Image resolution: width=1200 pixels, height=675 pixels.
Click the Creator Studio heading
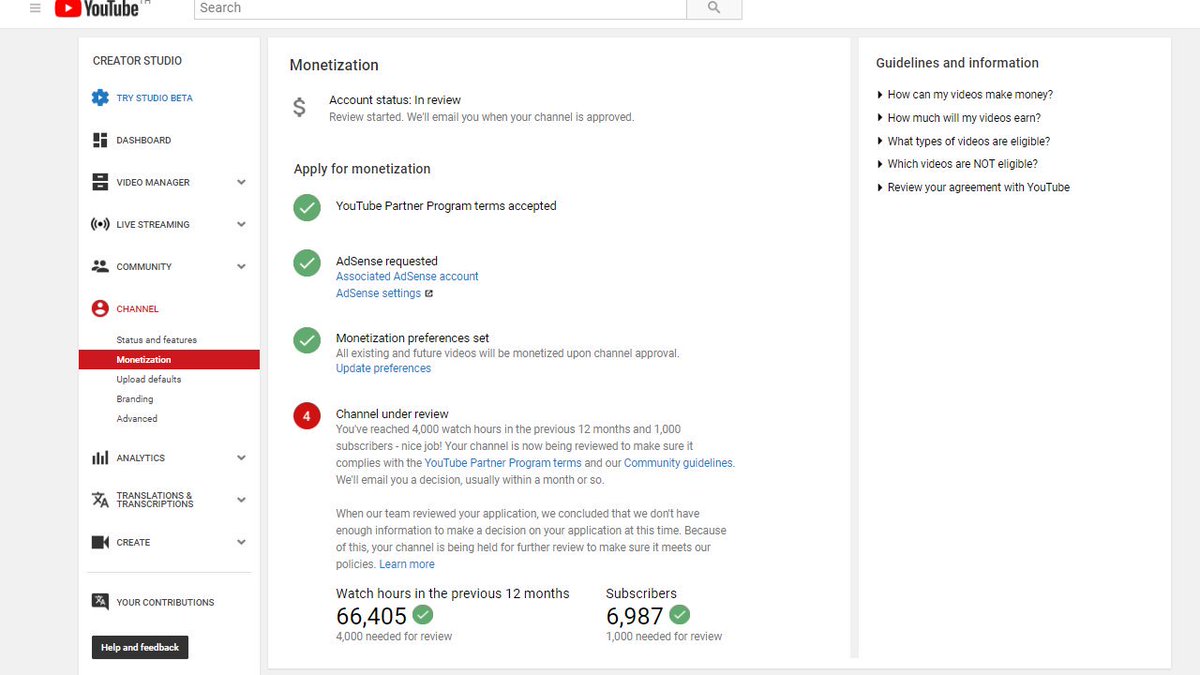pyautogui.click(x=137, y=61)
